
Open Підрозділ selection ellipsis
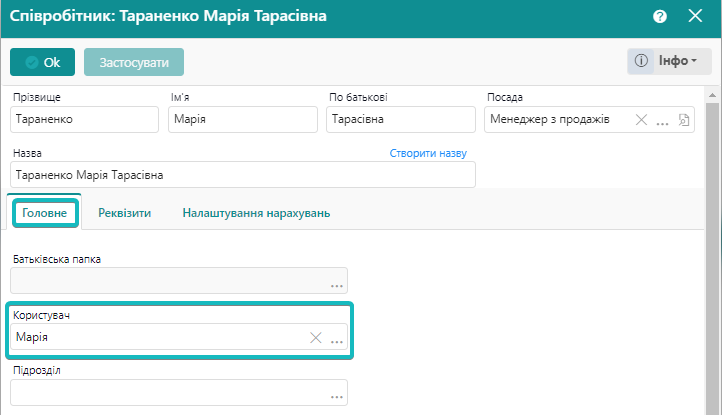337,394
